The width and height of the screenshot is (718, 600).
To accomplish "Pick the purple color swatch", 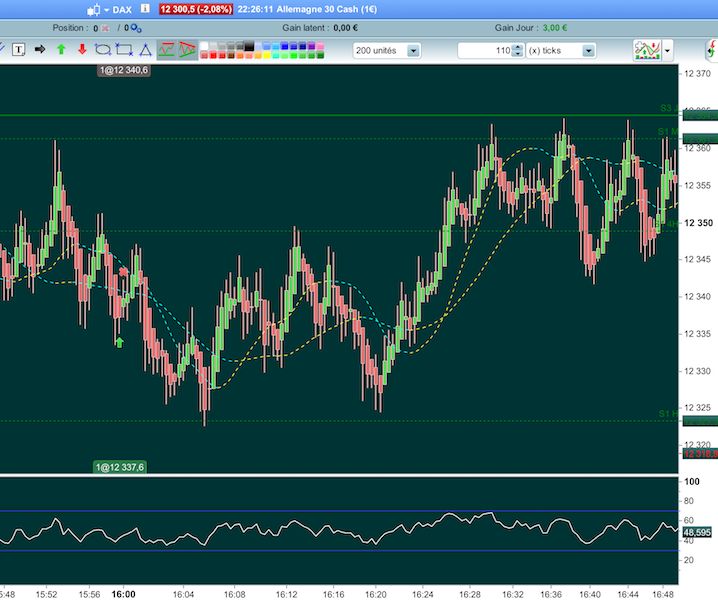I will (x=311, y=46).
